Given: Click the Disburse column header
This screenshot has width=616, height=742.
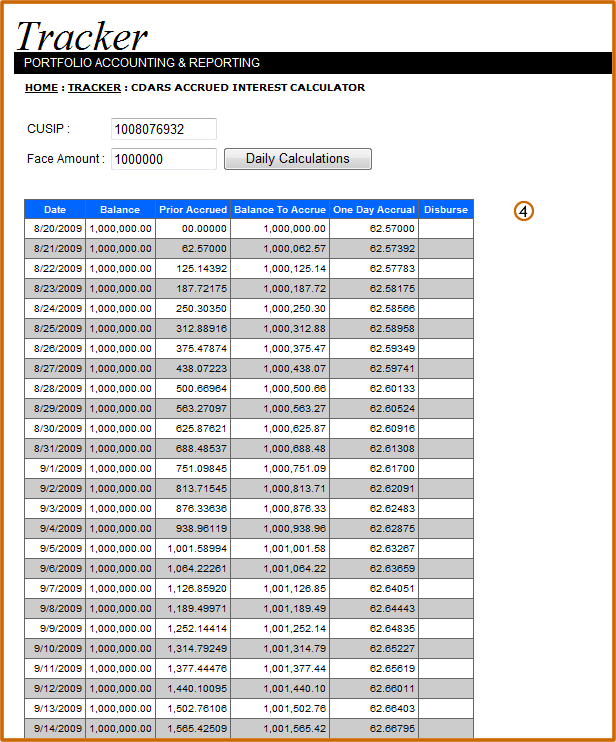Looking at the screenshot, I should [x=446, y=209].
